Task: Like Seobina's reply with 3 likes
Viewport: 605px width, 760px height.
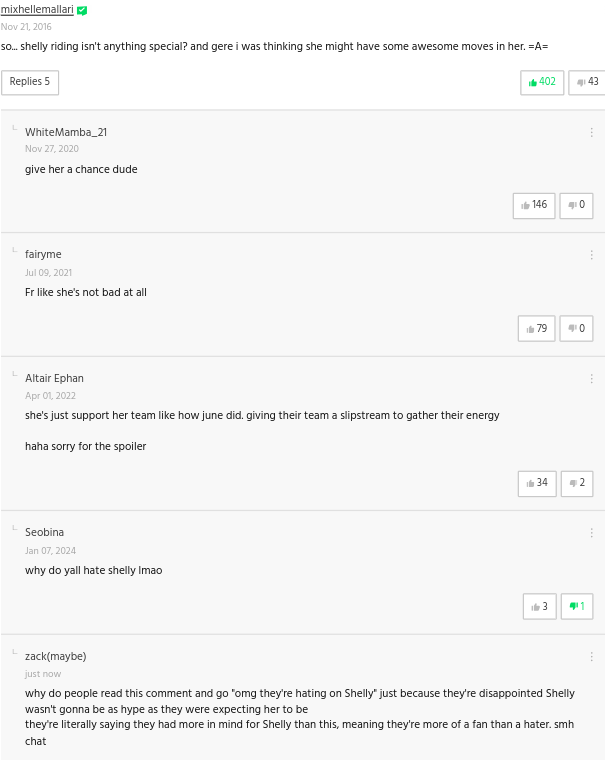Action: (540, 606)
